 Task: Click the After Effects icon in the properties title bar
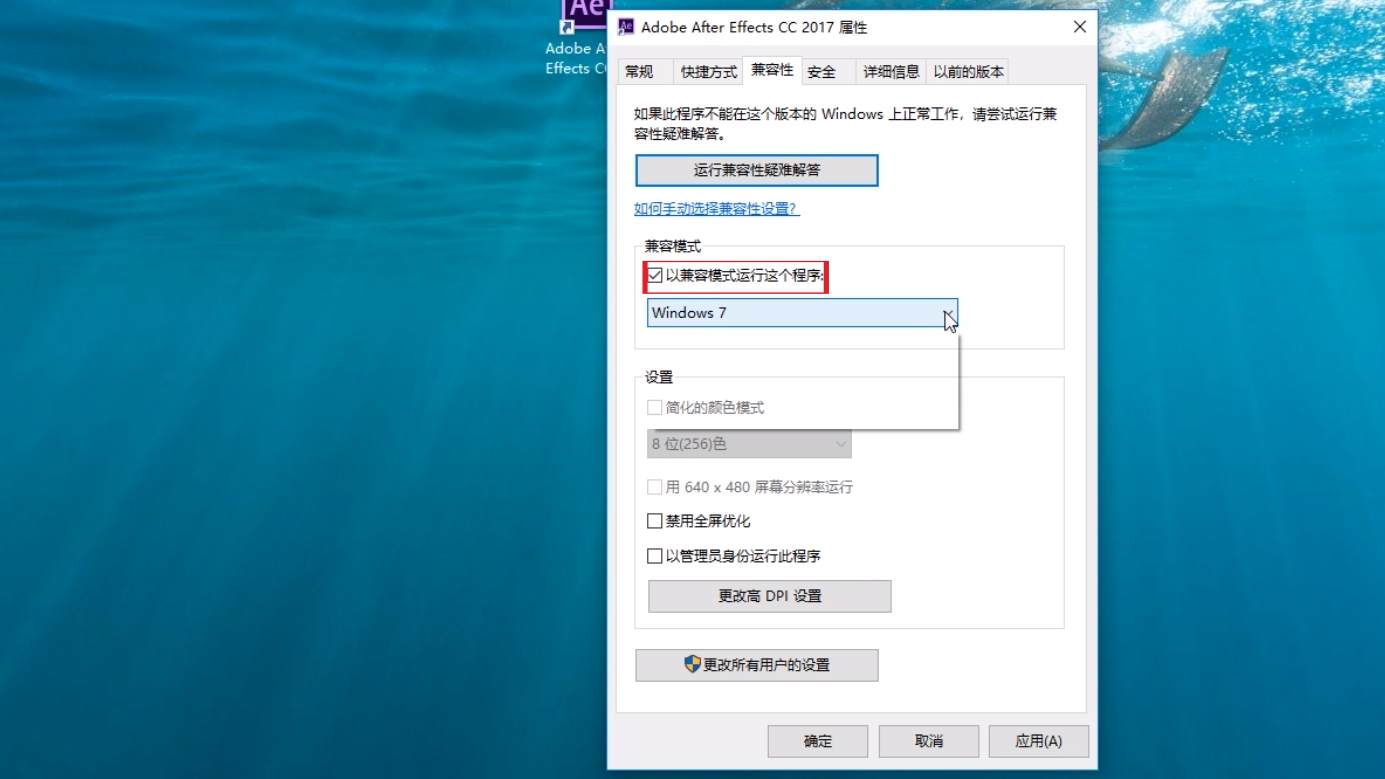626,27
